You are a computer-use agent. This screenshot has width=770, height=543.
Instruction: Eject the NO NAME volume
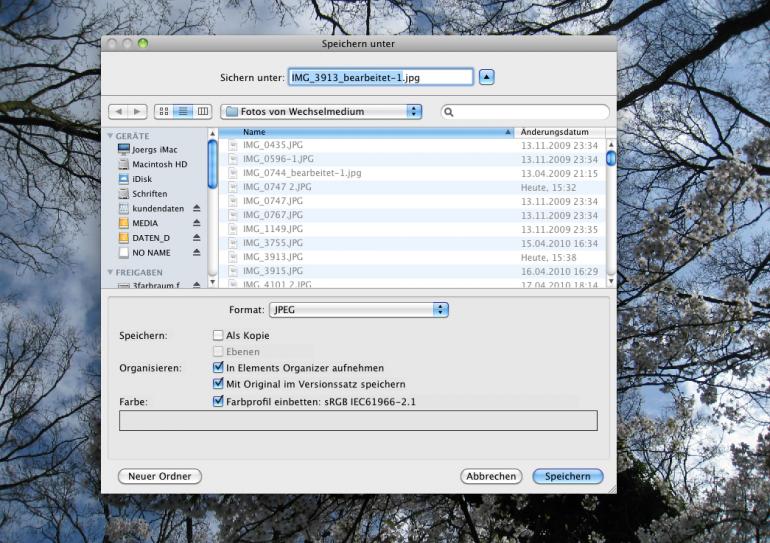tap(196, 252)
